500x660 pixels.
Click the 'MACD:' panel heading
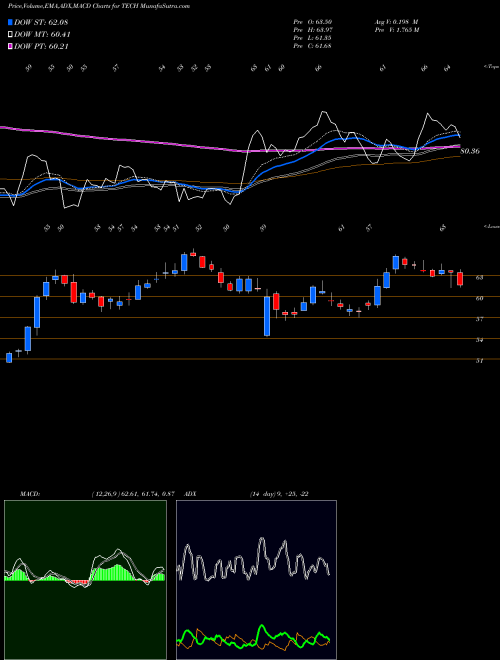tap(29, 494)
